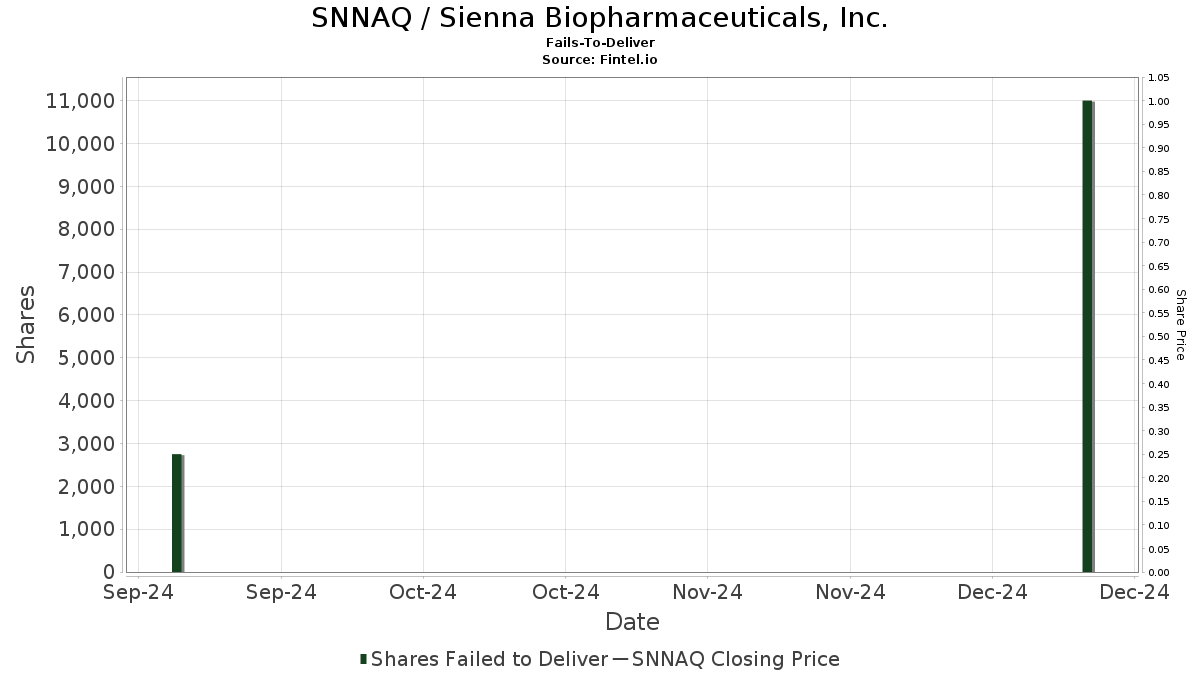The width and height of the screenshot is (1200, 675).
Task: Click the Shares axis title
Action: click(x=27, y=325)
